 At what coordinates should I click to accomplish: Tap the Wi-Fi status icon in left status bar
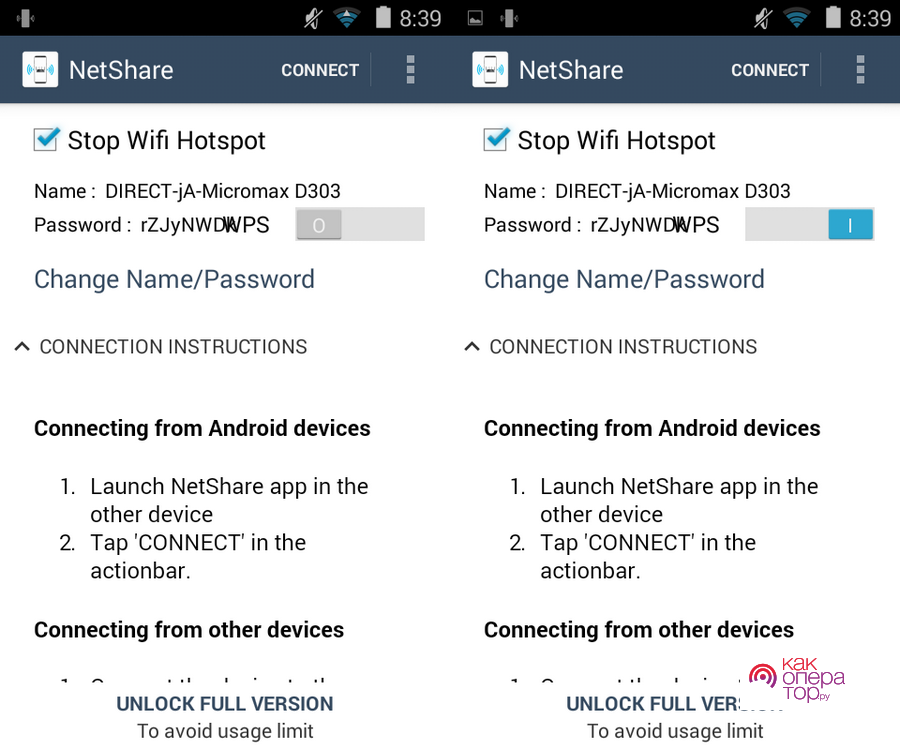(x=347, y=18)
